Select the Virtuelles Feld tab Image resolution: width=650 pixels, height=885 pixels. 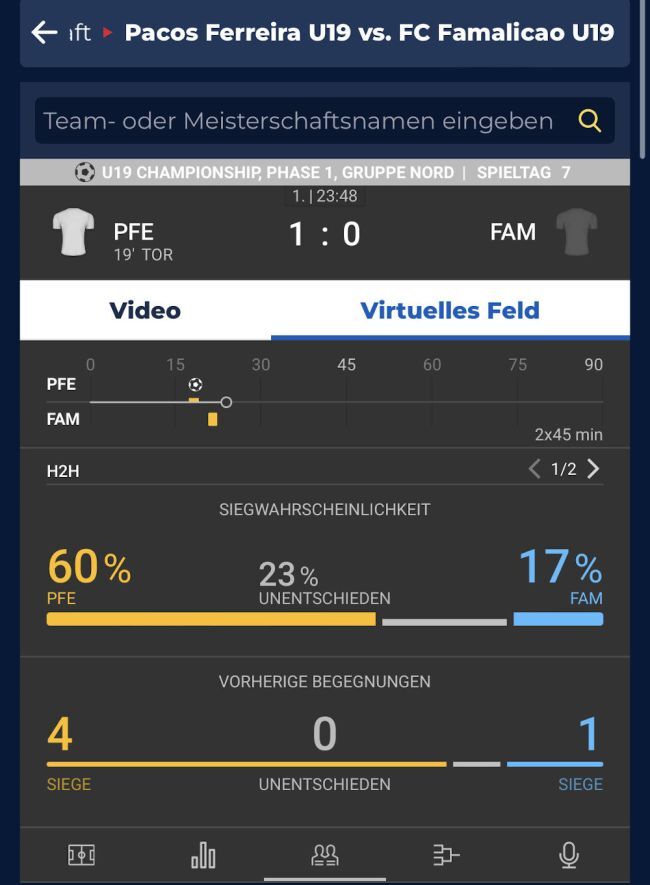pos(450,310)
